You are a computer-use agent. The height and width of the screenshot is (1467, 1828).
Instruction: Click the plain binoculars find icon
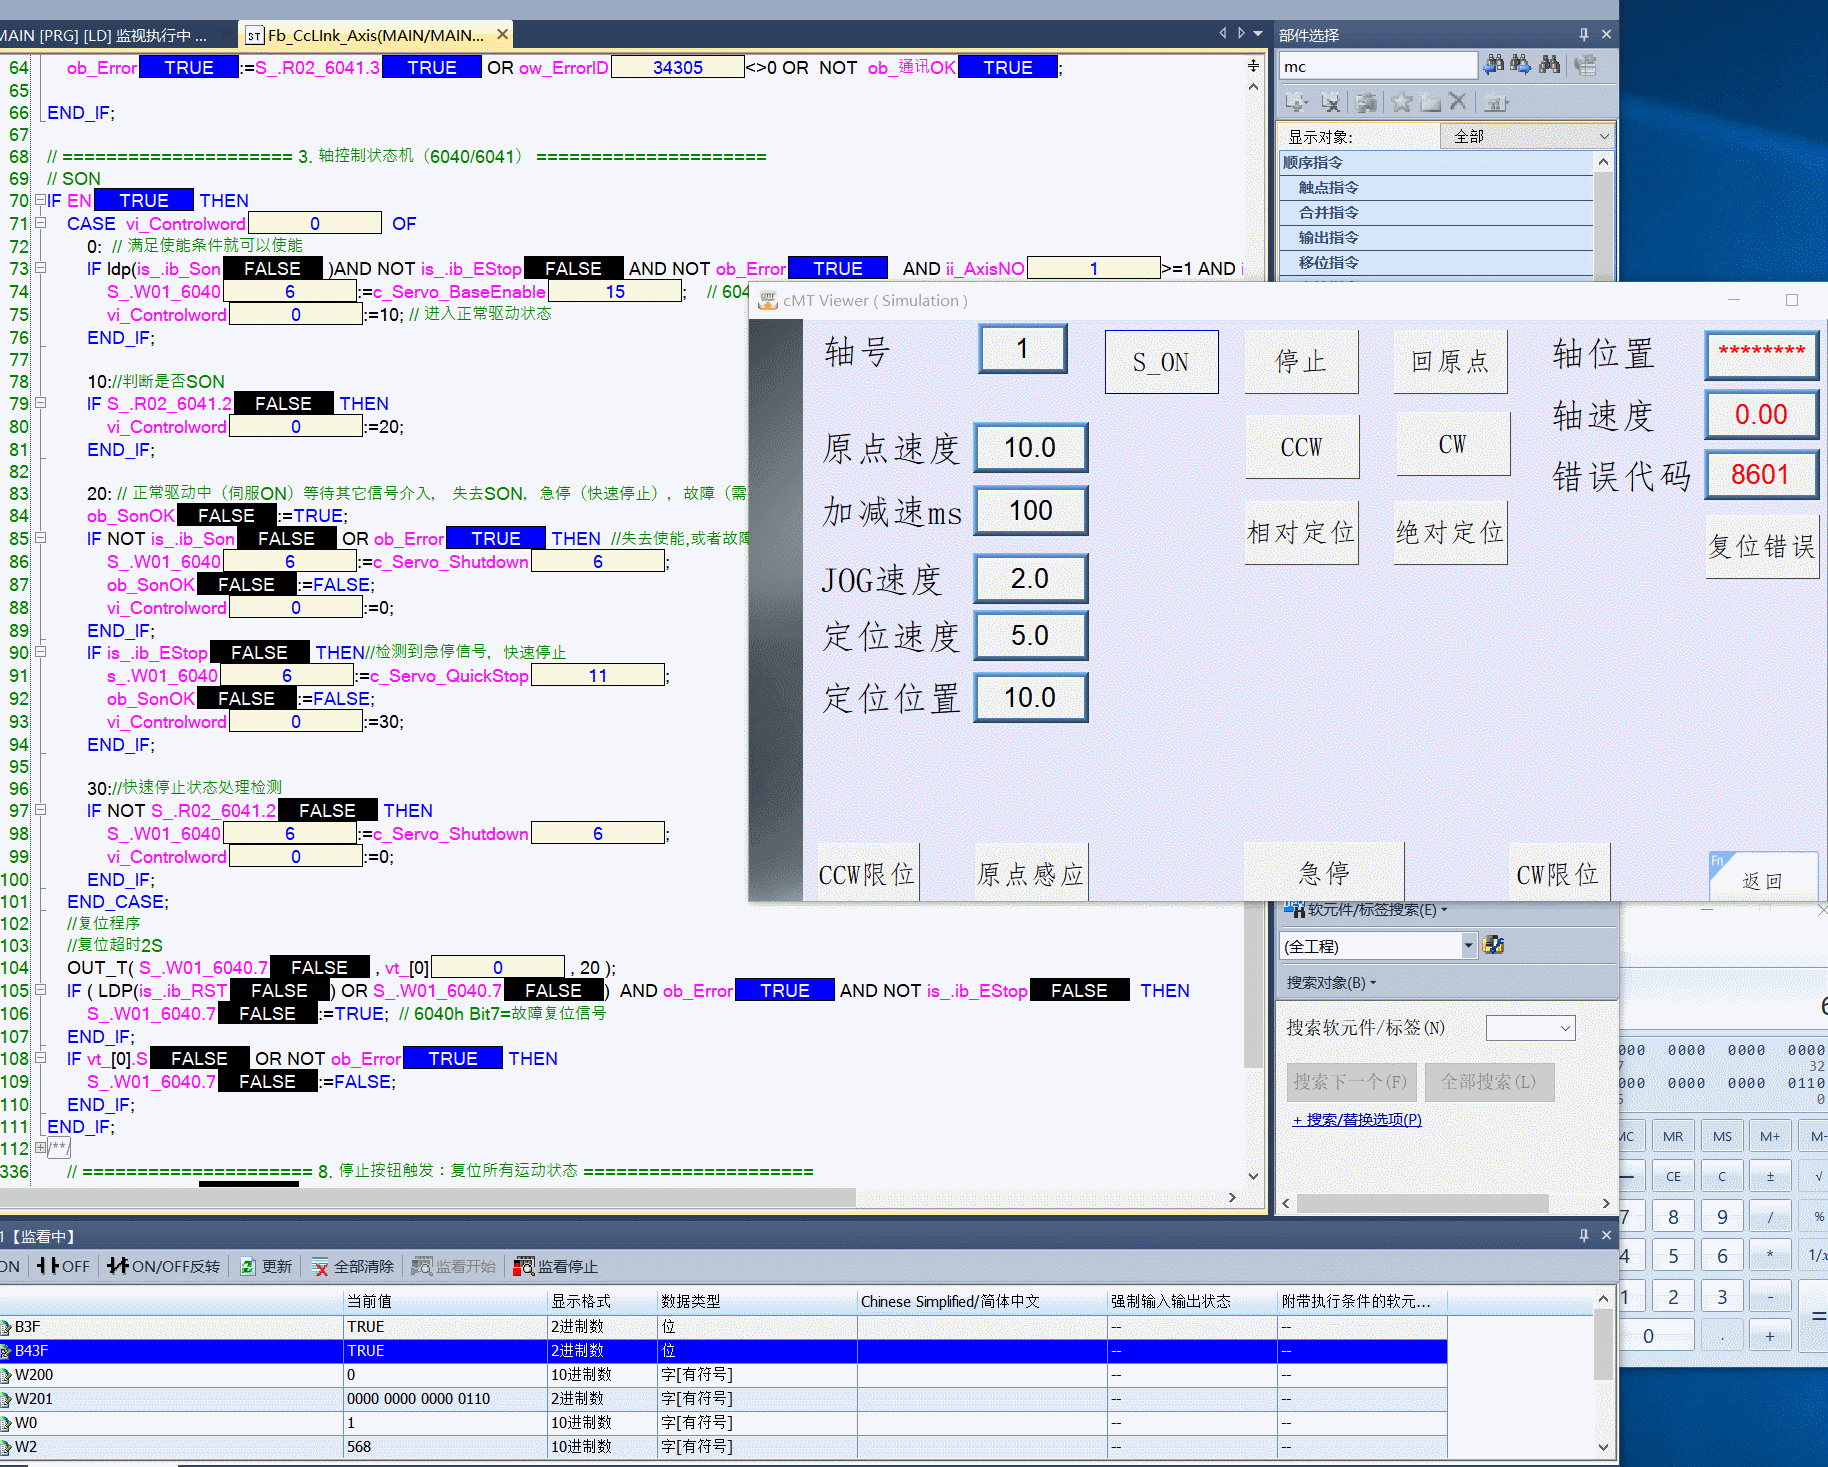pos(1549,65)
